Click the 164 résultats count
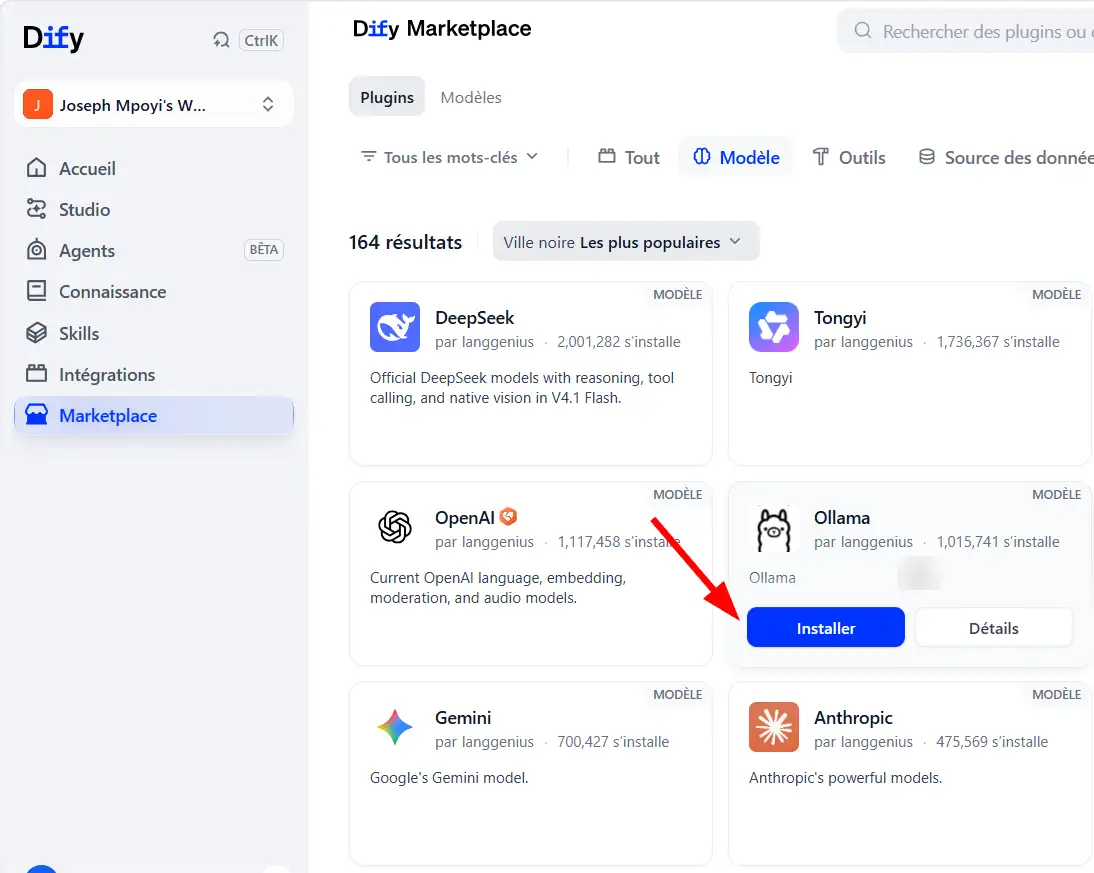This screenshot has height=873, width=1094. click(405, 242)
